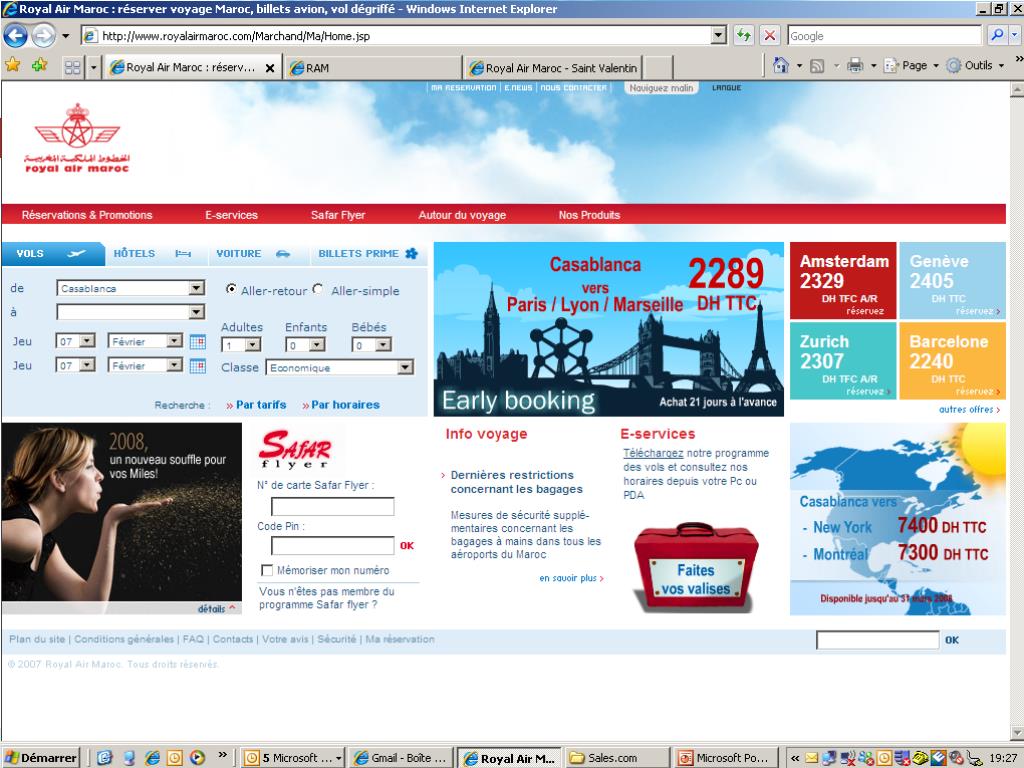Open the destination city dropdown
Screen dimensions: 1024x768
(x=197, y=312)
